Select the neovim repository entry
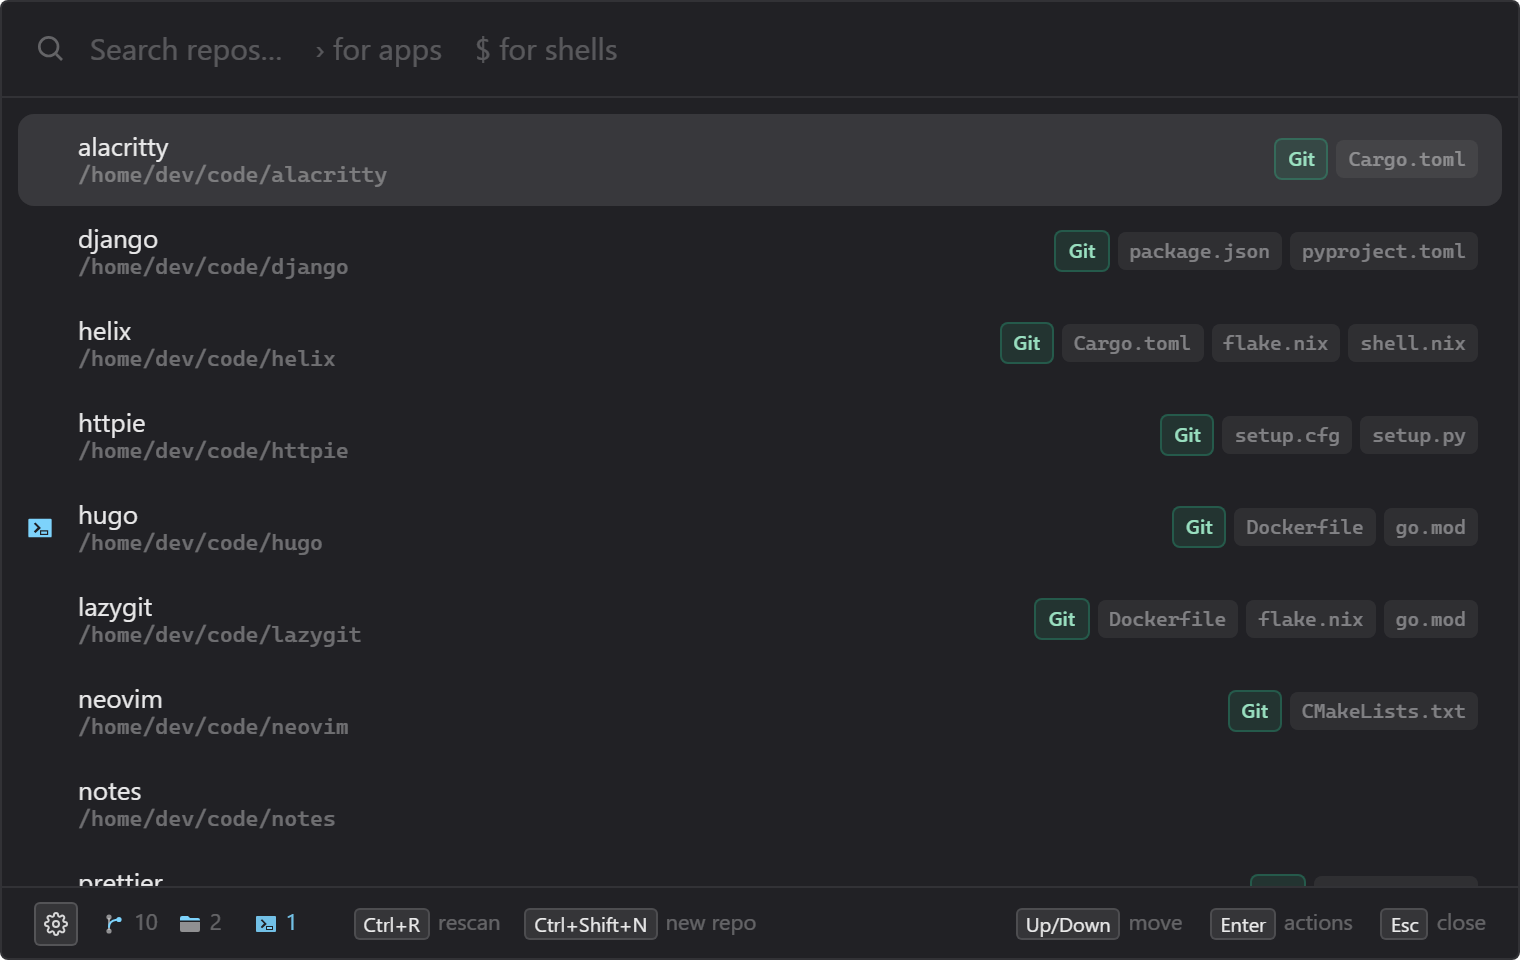This screenshot has height=960, width=1520. (760, 712)
